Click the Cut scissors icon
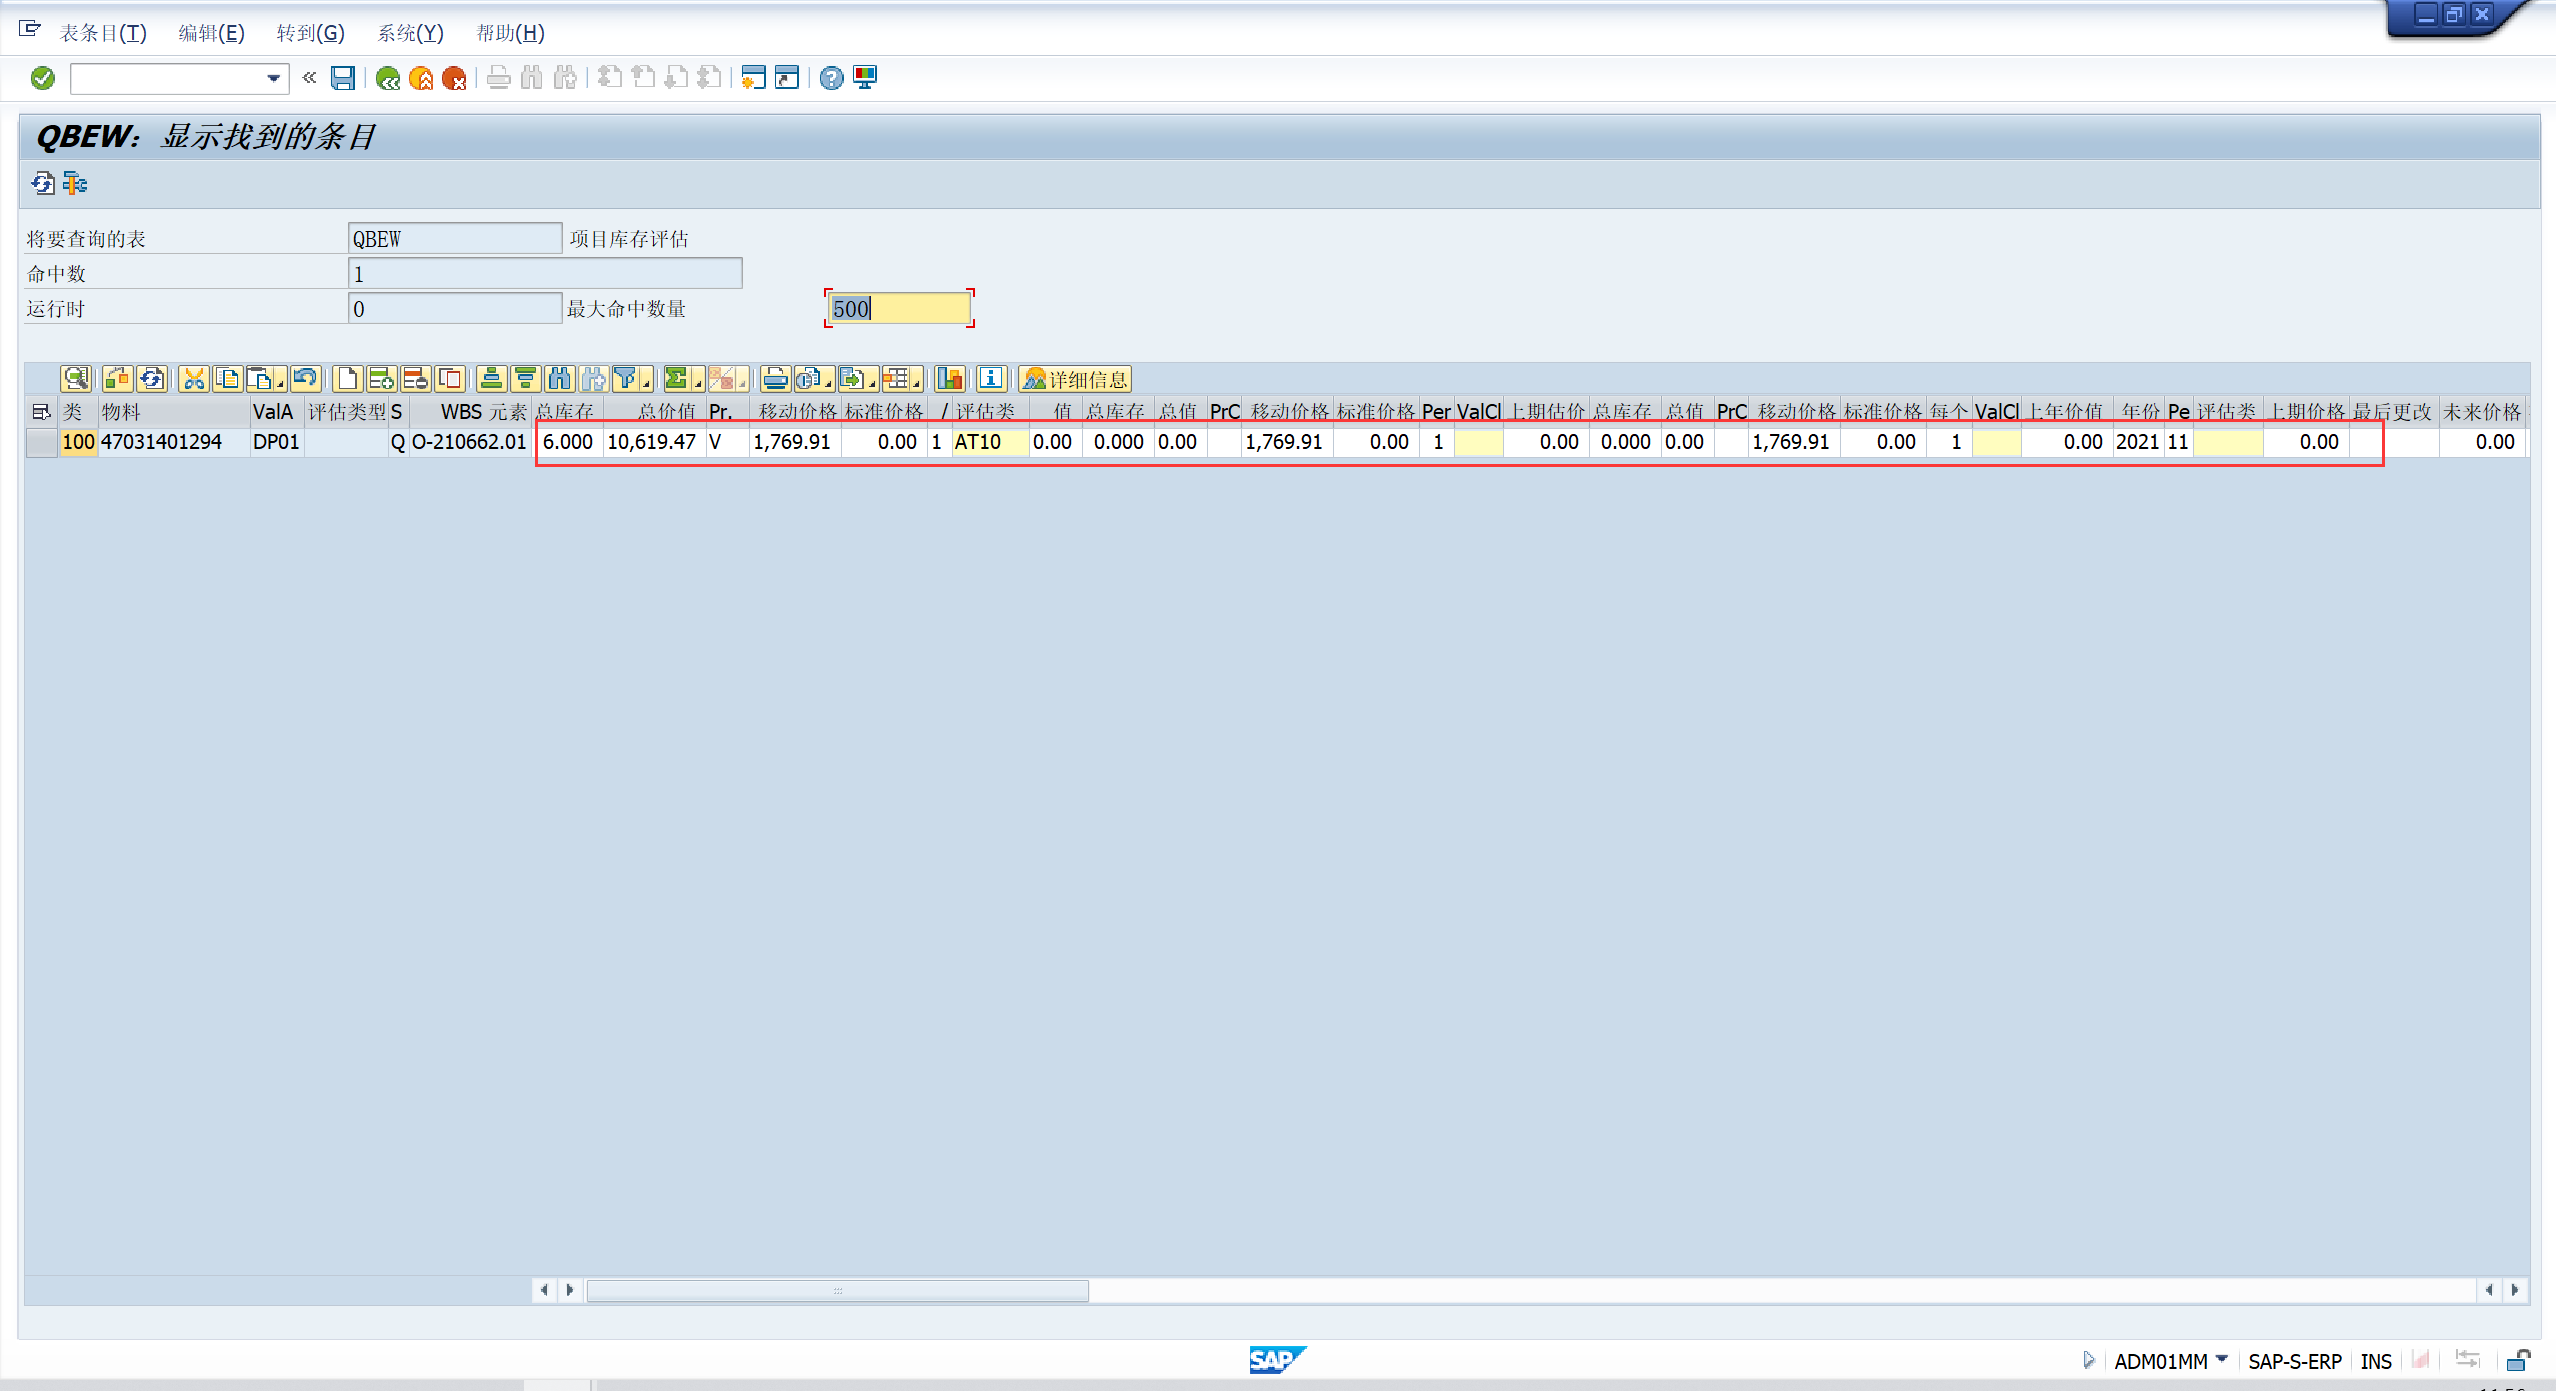Image resolution: width=2556 pixels, height=1391 pixels. click(193, 379)
